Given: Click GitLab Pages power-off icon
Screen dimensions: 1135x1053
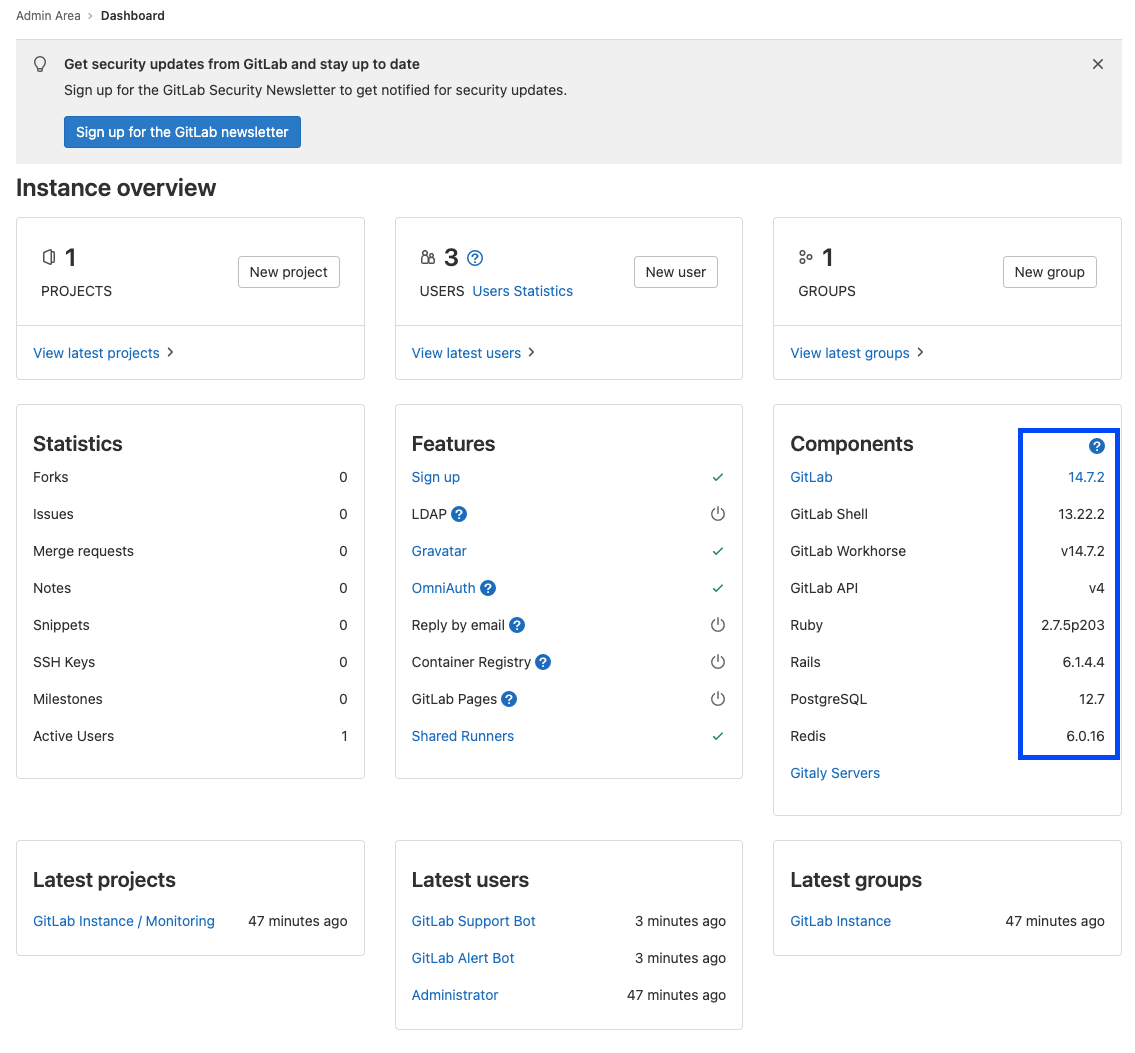Looking at the screenshot, I should point(717,699).
